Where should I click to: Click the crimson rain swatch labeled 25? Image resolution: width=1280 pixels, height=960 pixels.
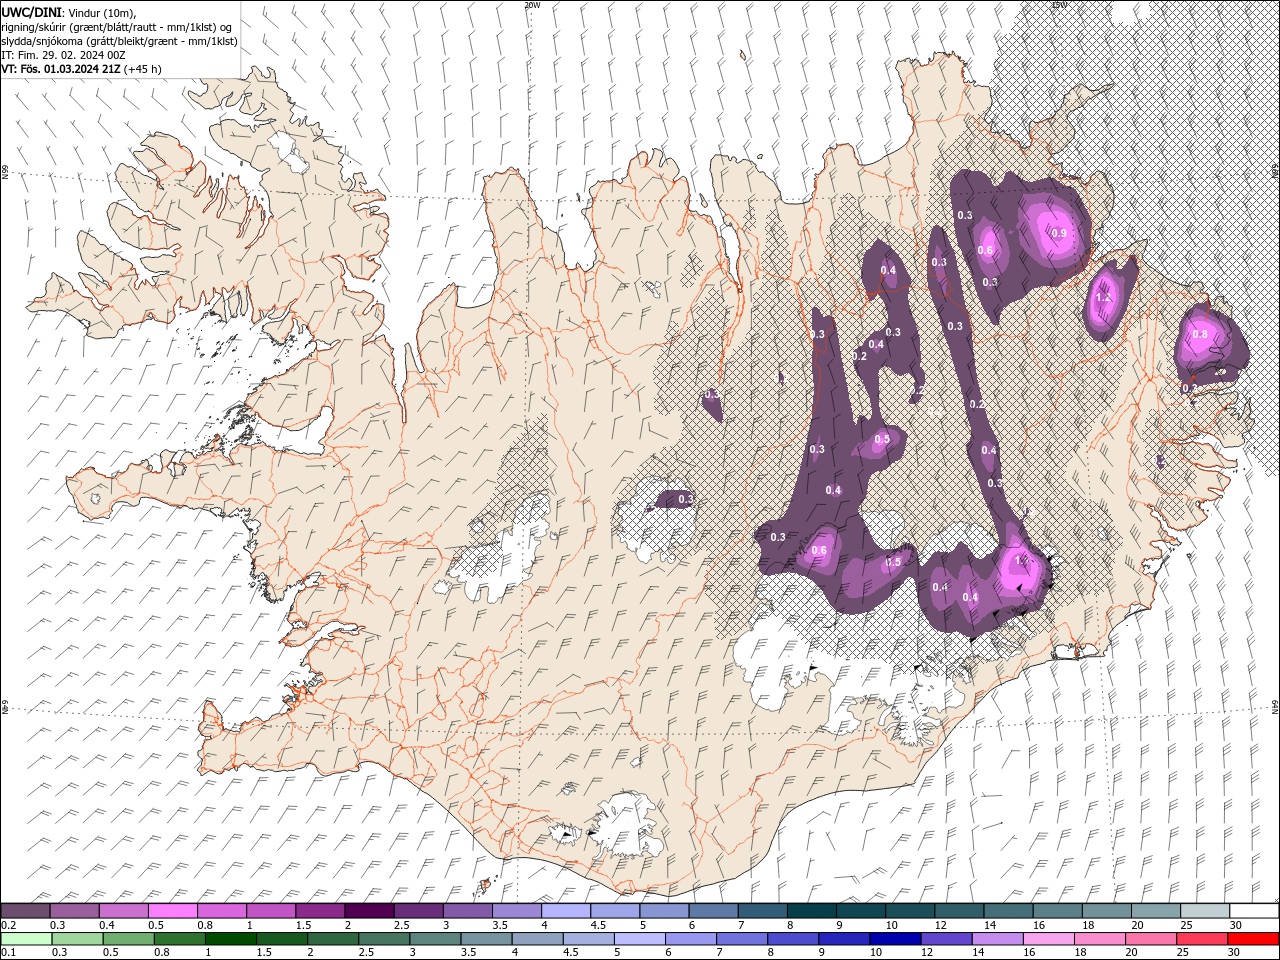1202,939
